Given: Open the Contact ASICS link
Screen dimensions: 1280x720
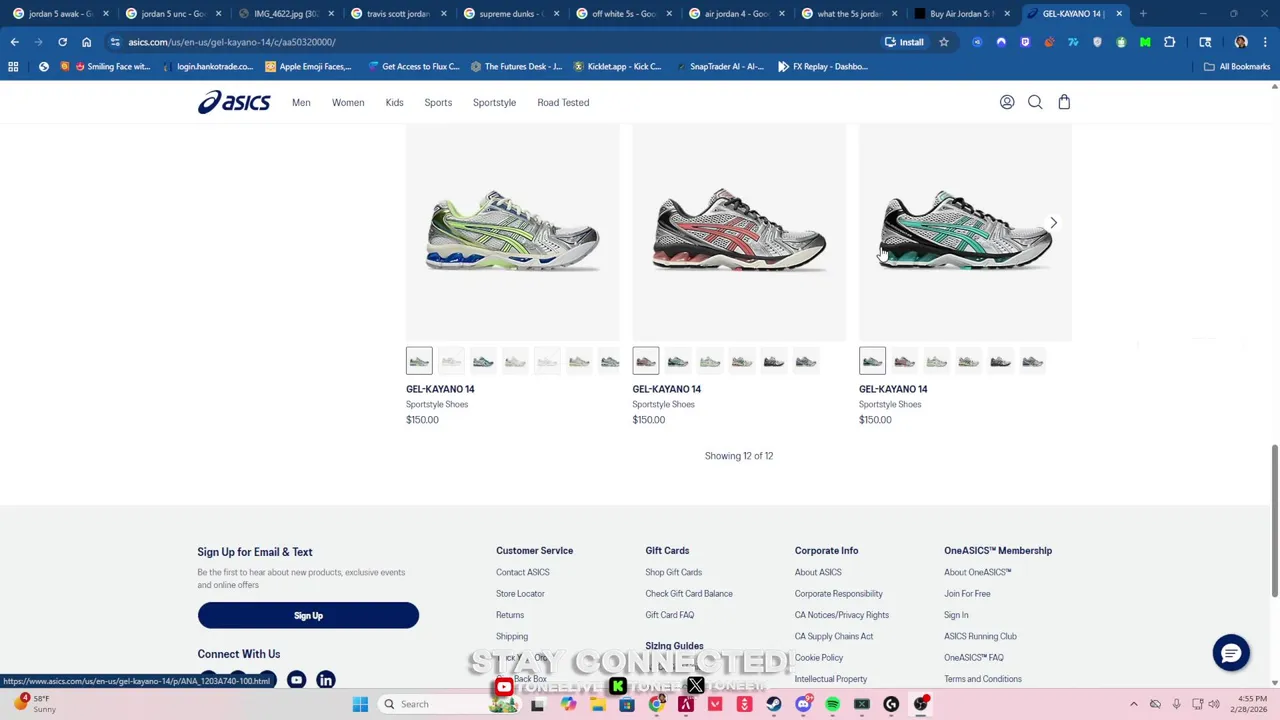Looking at the screenshot, I should point(523,572).
